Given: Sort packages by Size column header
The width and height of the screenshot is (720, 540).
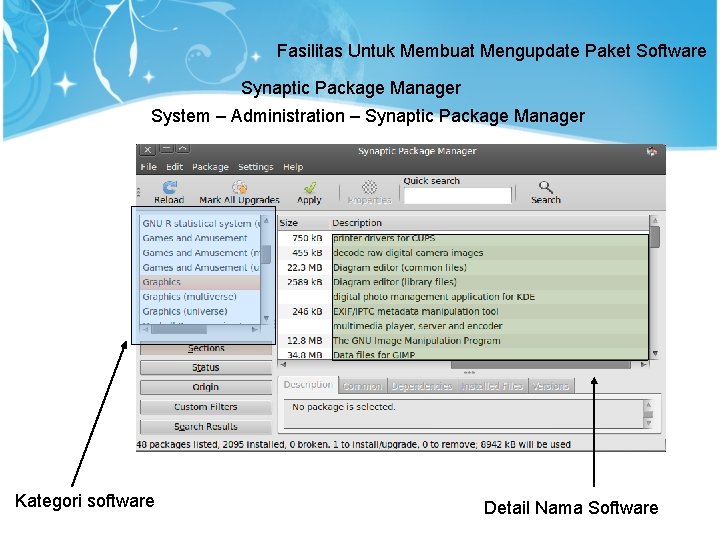Looking at the screenshot, I should pyautogui.click(x=303, y=223).
